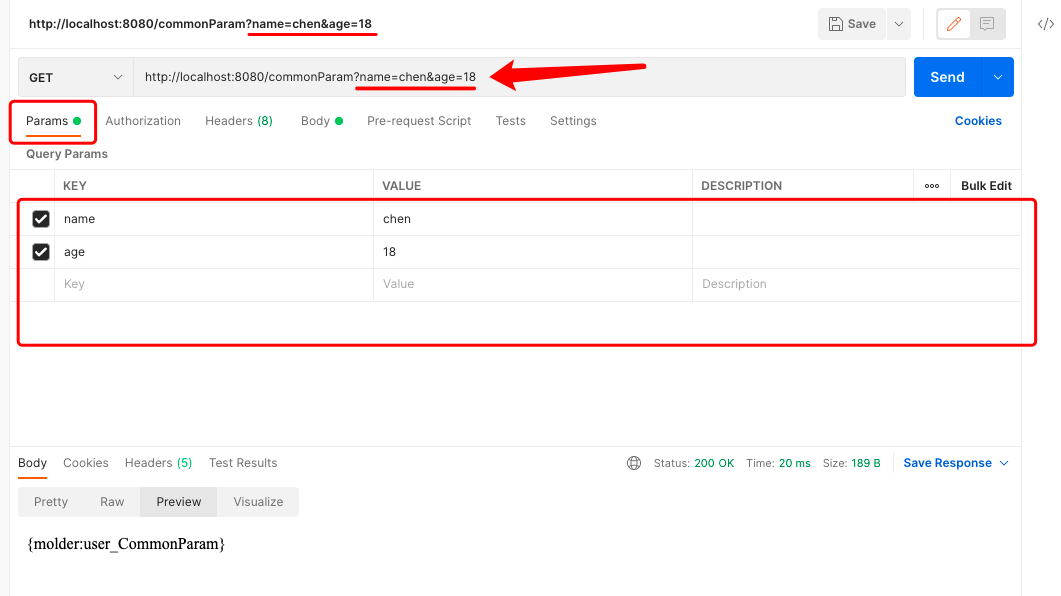Click Bulk Edit
This screenshot has height=596, width=1061.
[x=986, y=186]
